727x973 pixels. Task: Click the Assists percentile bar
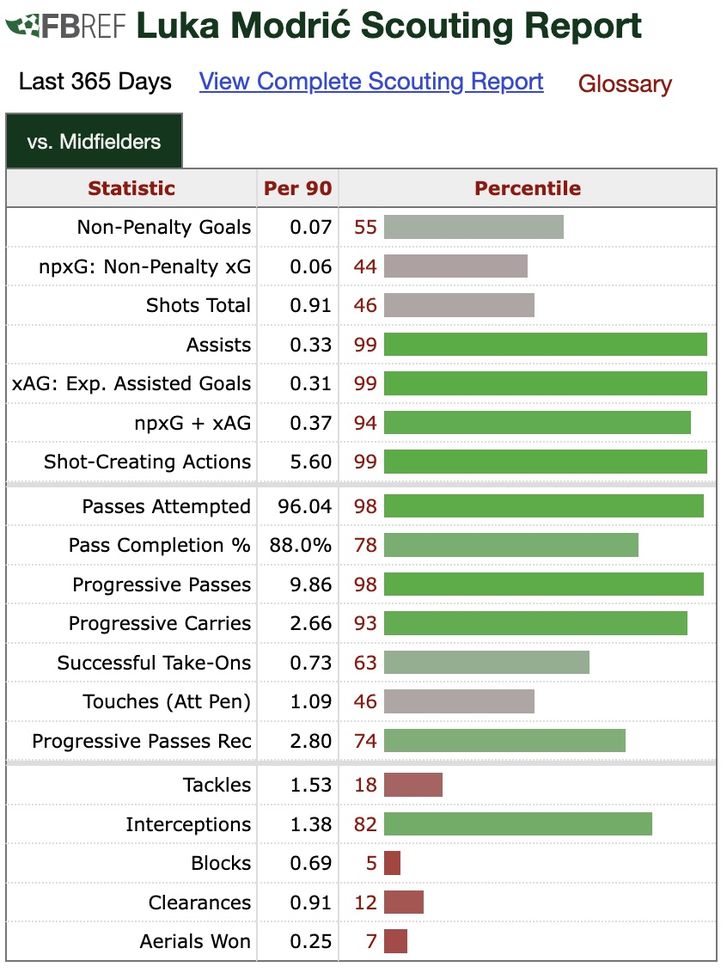point(545,345)
